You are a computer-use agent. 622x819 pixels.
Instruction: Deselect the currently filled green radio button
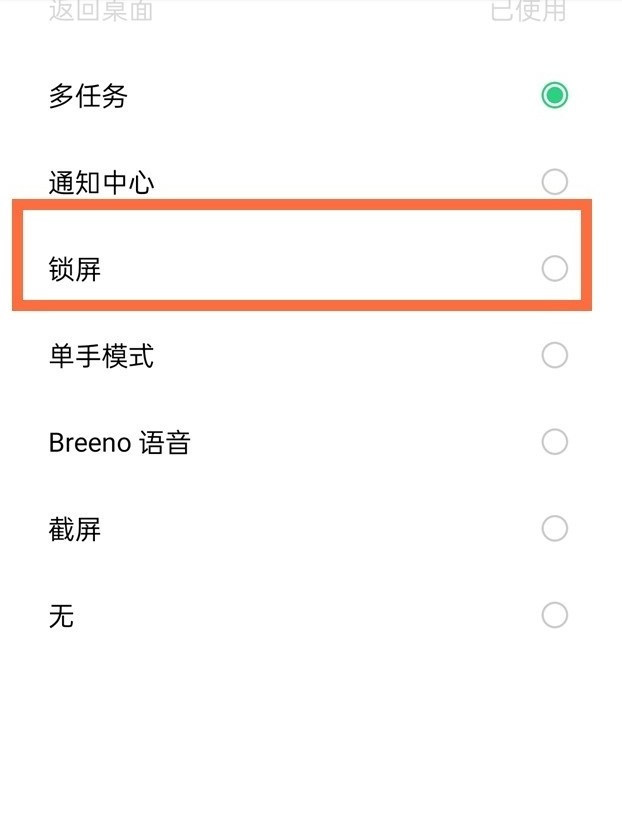pyautogui.click(x=554, y=96)
